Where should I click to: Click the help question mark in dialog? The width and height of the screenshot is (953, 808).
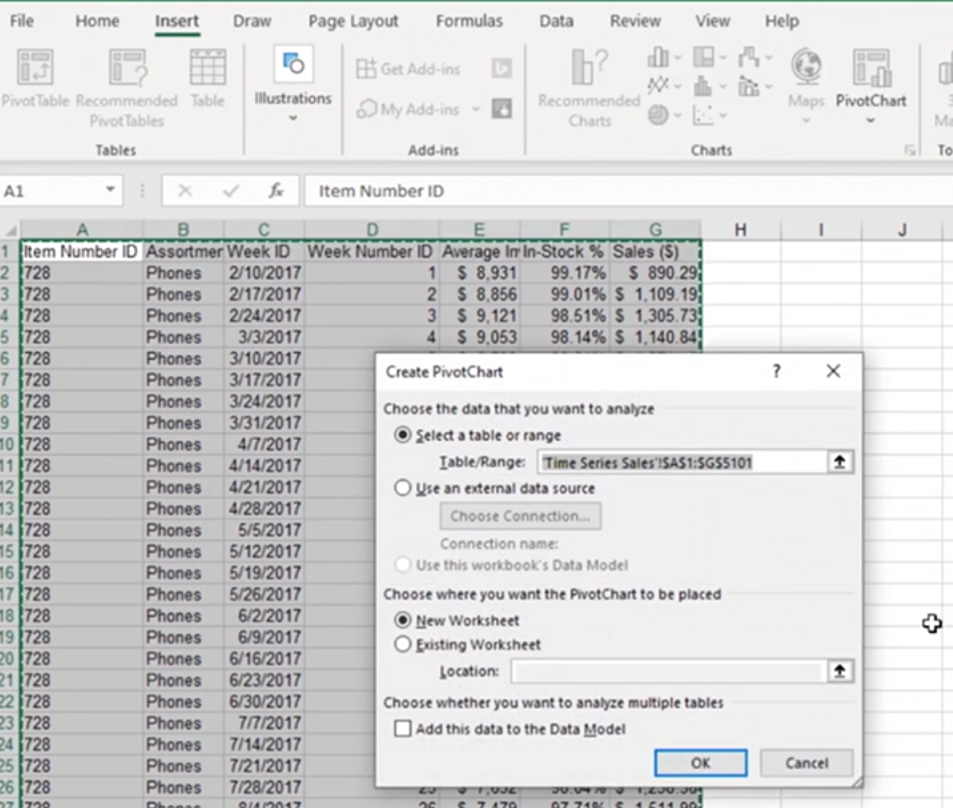[x=776, y=372]
